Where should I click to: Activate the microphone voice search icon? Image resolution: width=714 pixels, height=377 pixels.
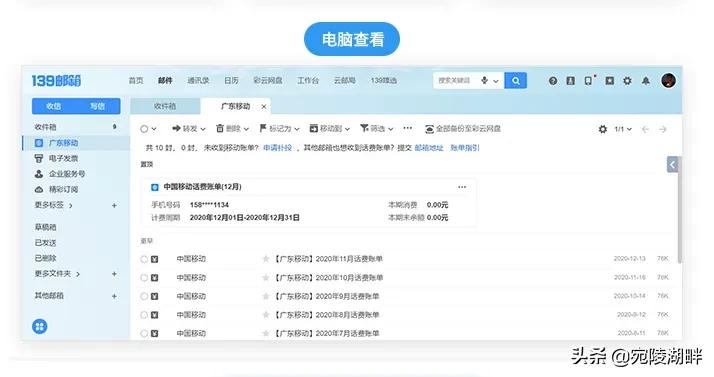(x=484, y=81)
